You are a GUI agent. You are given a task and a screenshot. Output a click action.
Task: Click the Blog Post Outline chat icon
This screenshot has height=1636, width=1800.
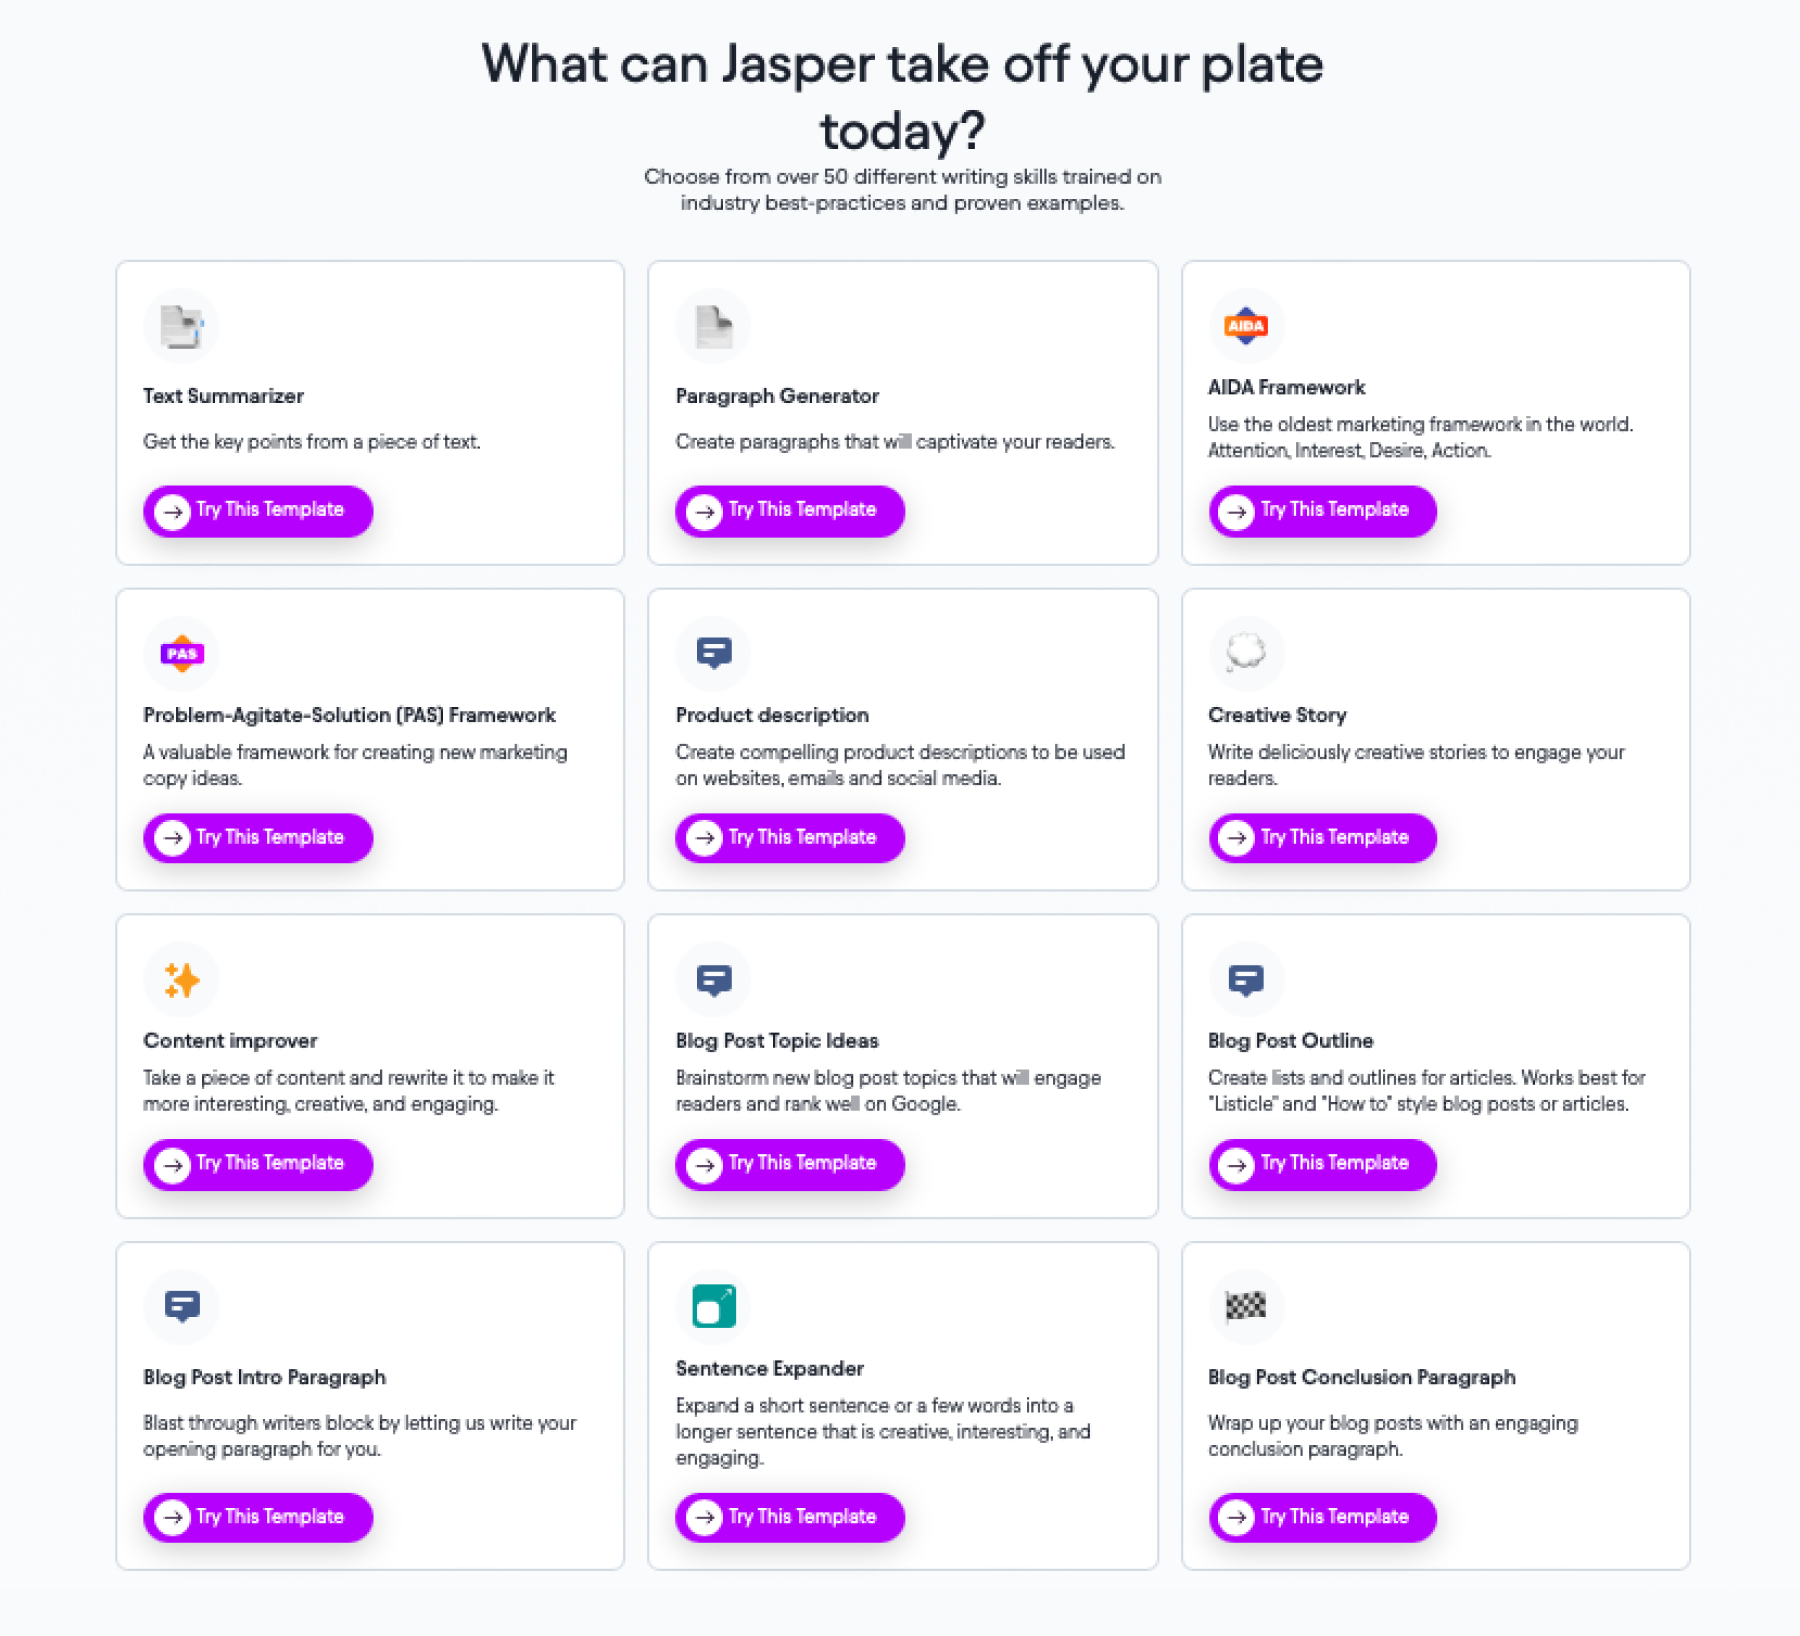(x=1246, y=980)
